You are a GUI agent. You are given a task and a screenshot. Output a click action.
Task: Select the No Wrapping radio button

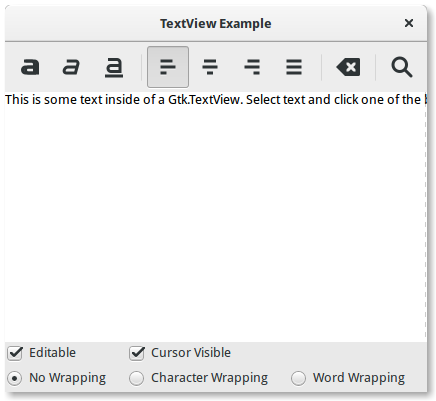click(x=15, y=378)
